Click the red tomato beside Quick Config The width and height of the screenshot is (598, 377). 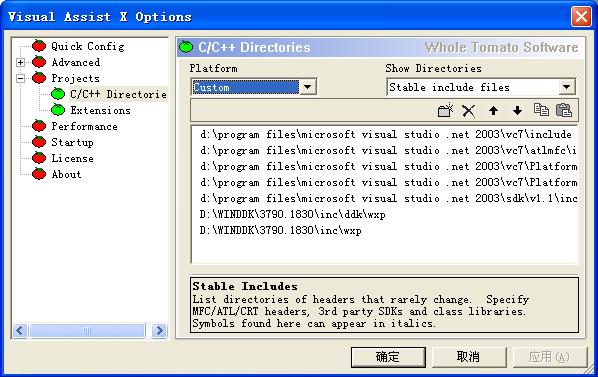pyautogui.click(x=39, y=46)
